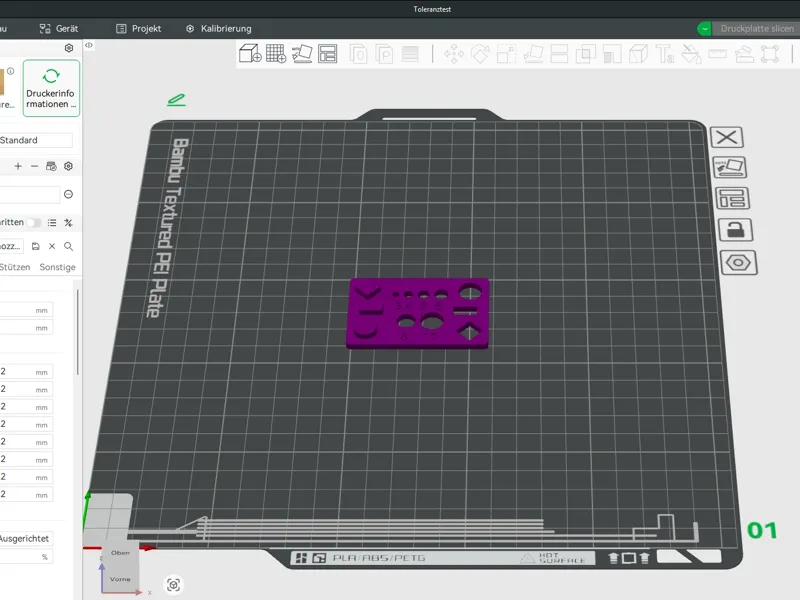Select the Assemble tool

pos(744,54)
